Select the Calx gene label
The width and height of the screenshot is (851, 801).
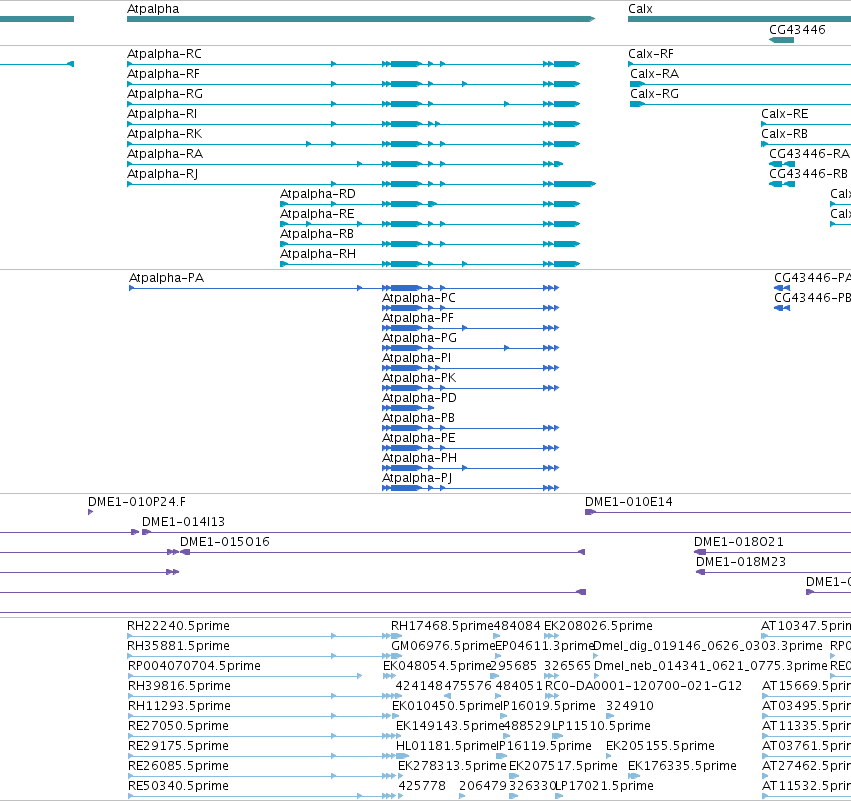click(640, 9)
